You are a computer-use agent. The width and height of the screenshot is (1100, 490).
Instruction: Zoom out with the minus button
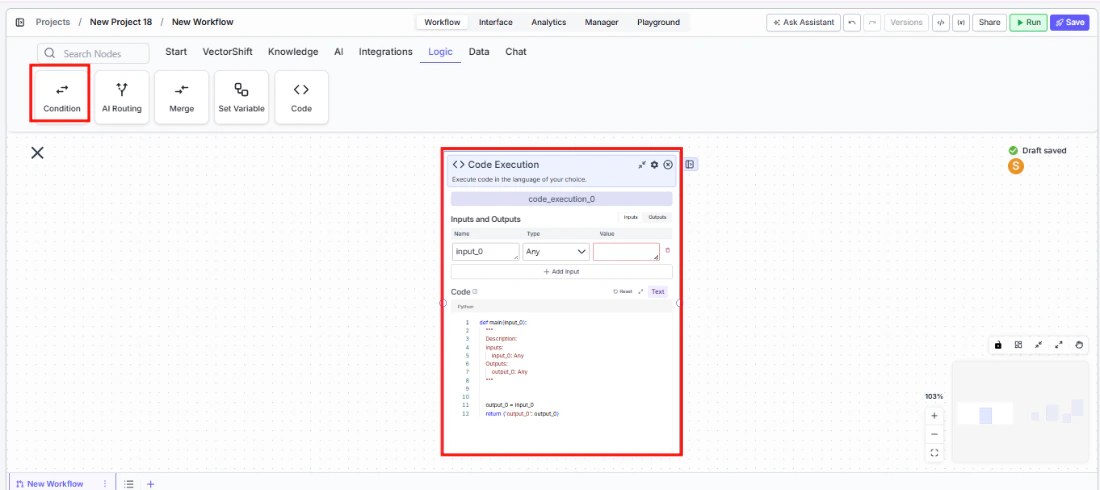tap(934, 434)
